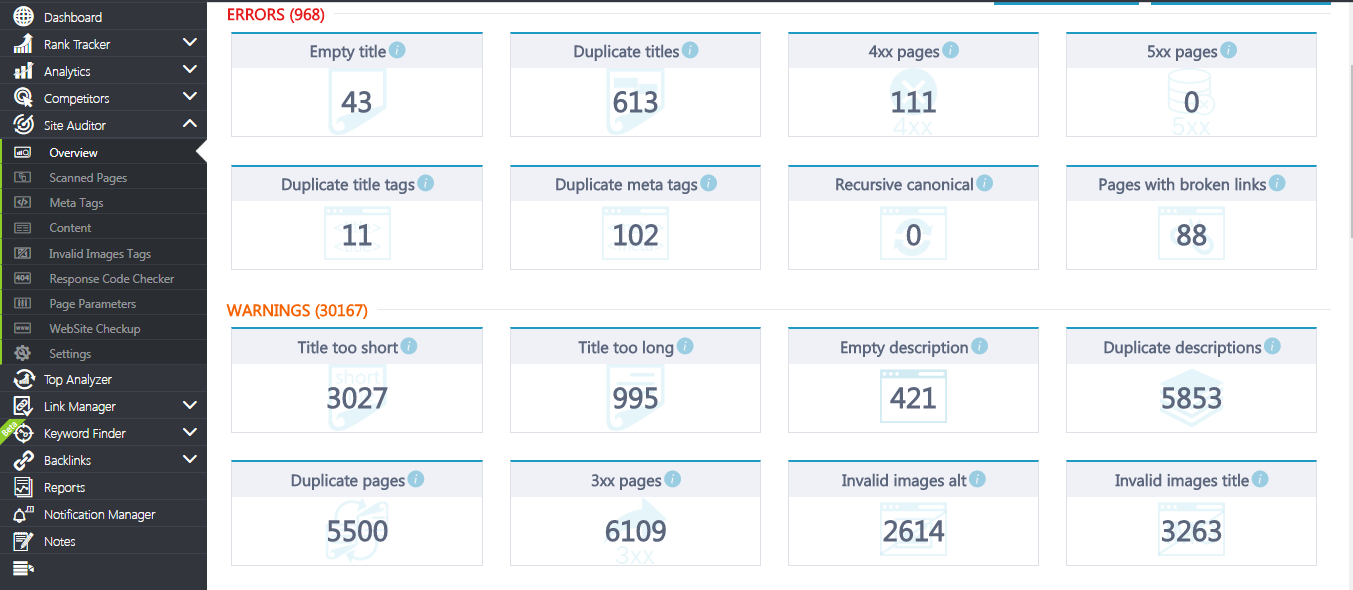Go to Scanned Pages in Site Auditor
This screenshot has width=1353, height=590.
tap(103, 177)
